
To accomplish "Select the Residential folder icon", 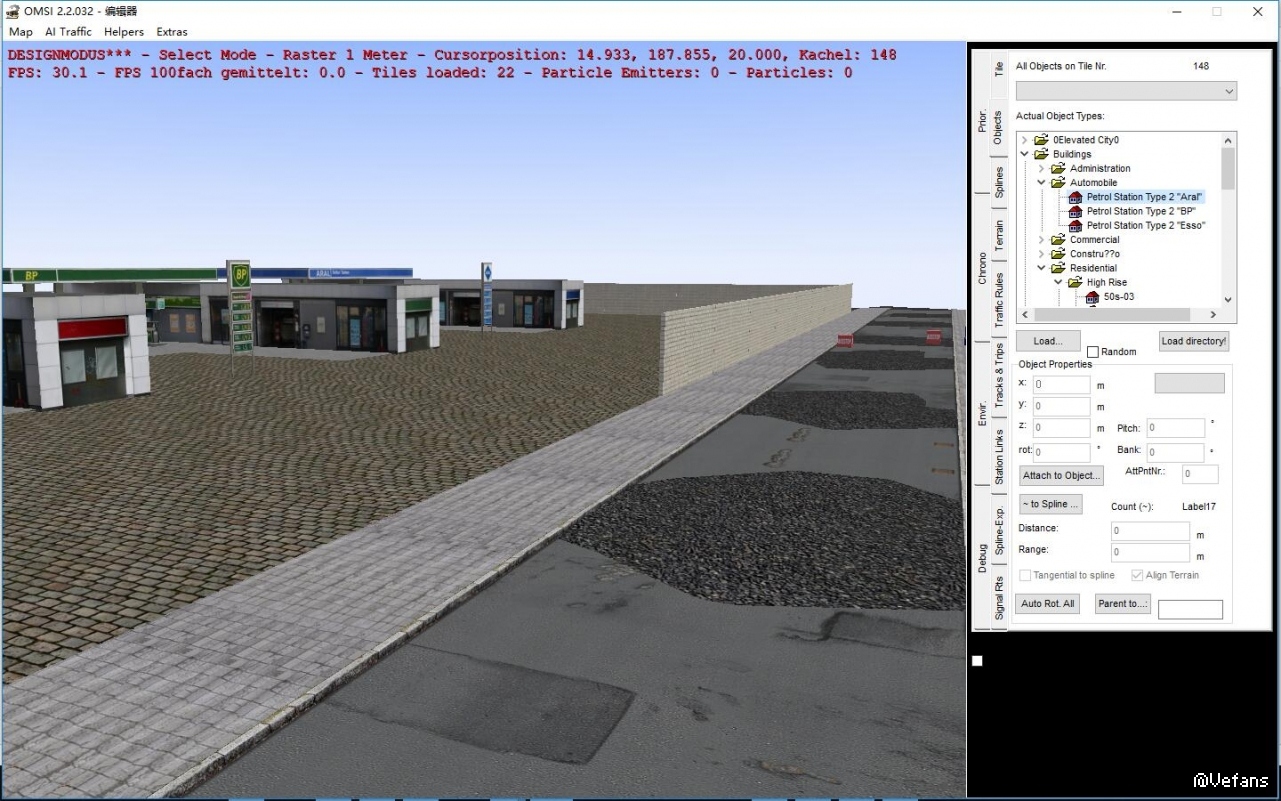I will click(x=1058, y=268).
